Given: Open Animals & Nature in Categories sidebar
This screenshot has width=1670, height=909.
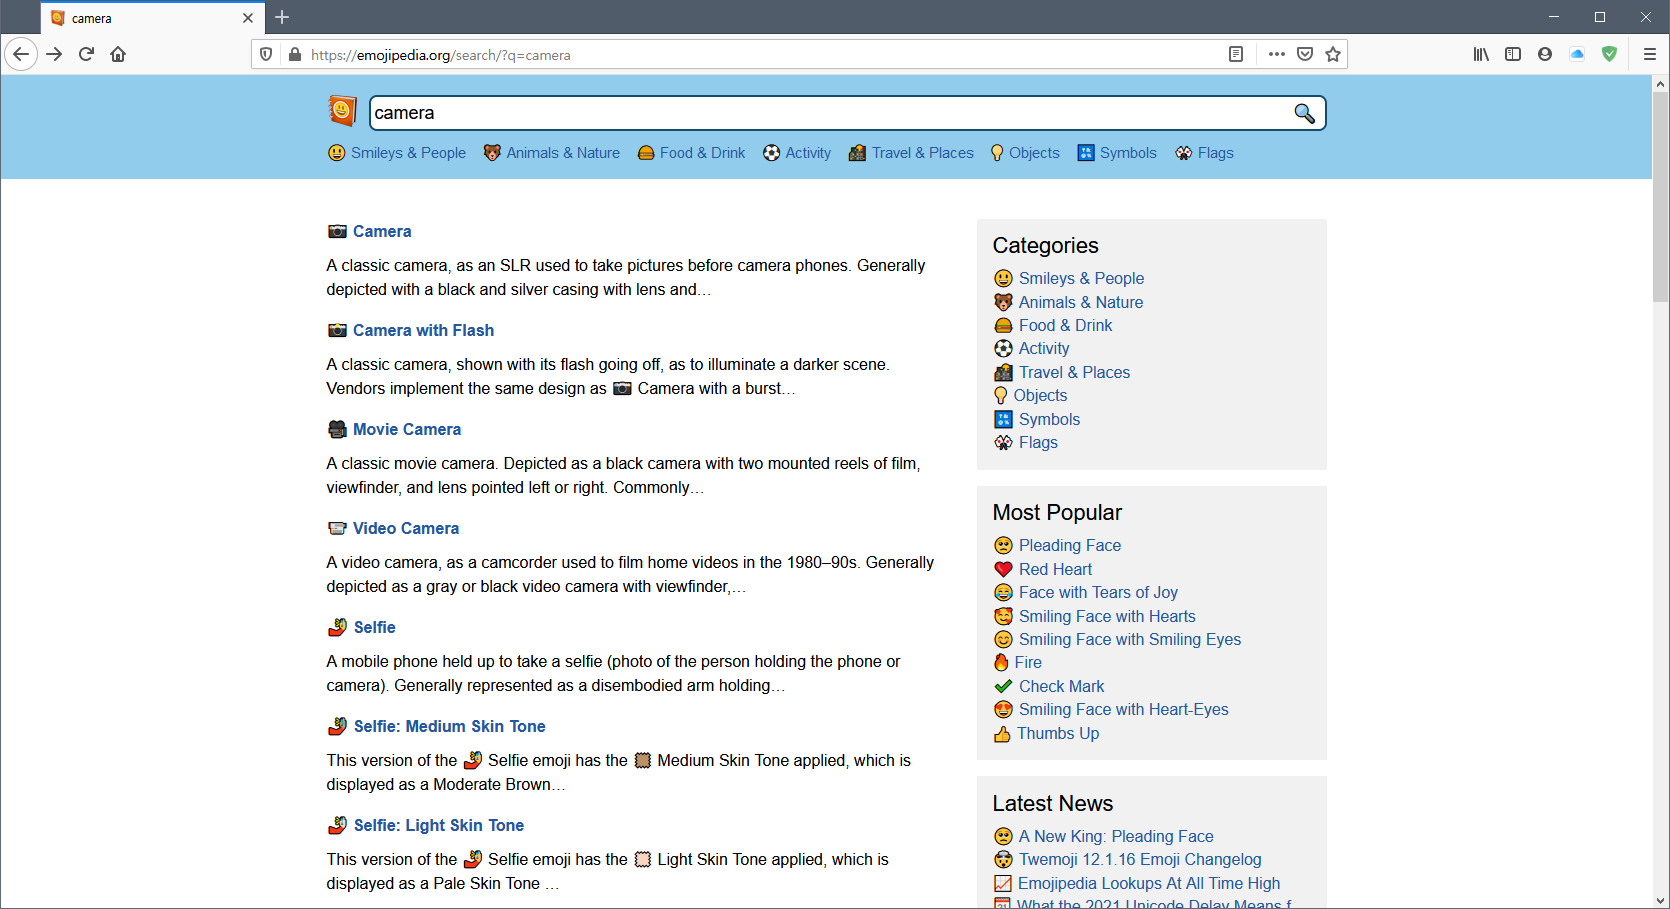Looking at the screenshot, I should [x=1081, y=302].
